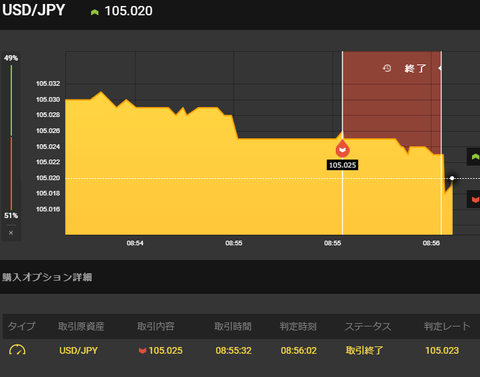Image resolution: width=480 pixels, height=377 pixels.
Task: Click the small left arrow beside 終了
Action: [x=440, y=68]
